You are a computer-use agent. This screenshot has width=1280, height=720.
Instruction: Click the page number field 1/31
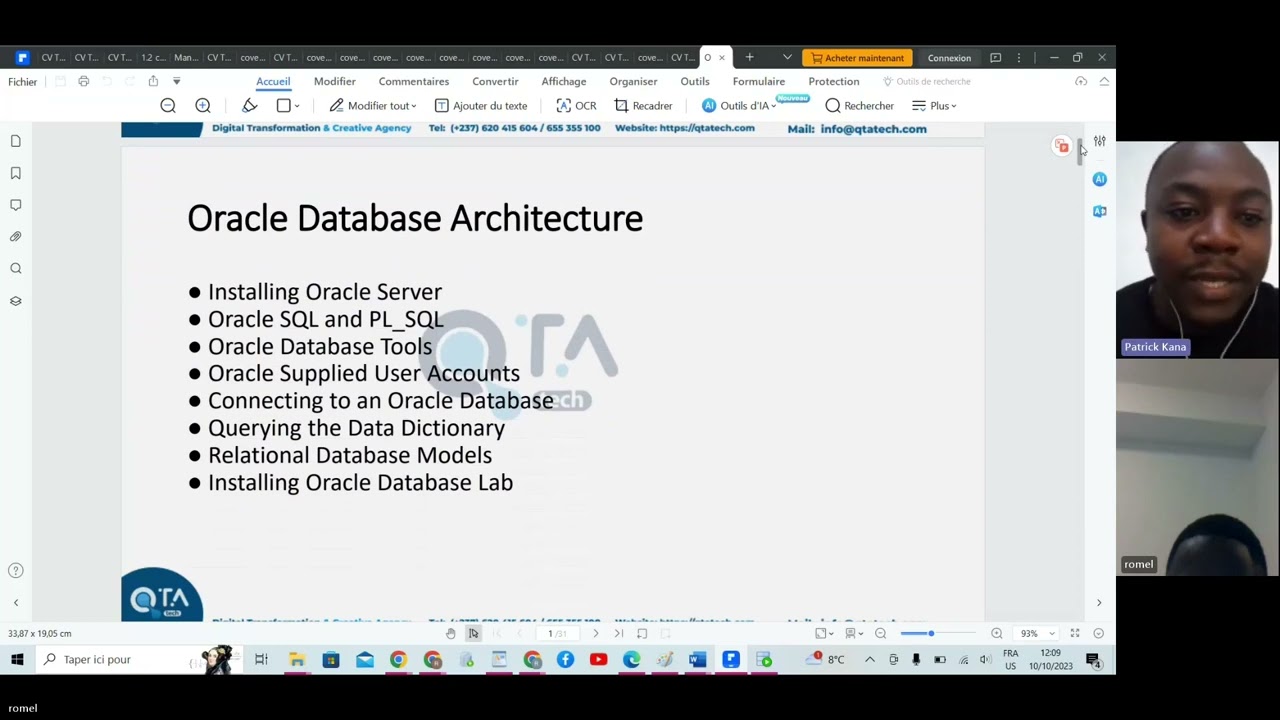pos(558,633)
